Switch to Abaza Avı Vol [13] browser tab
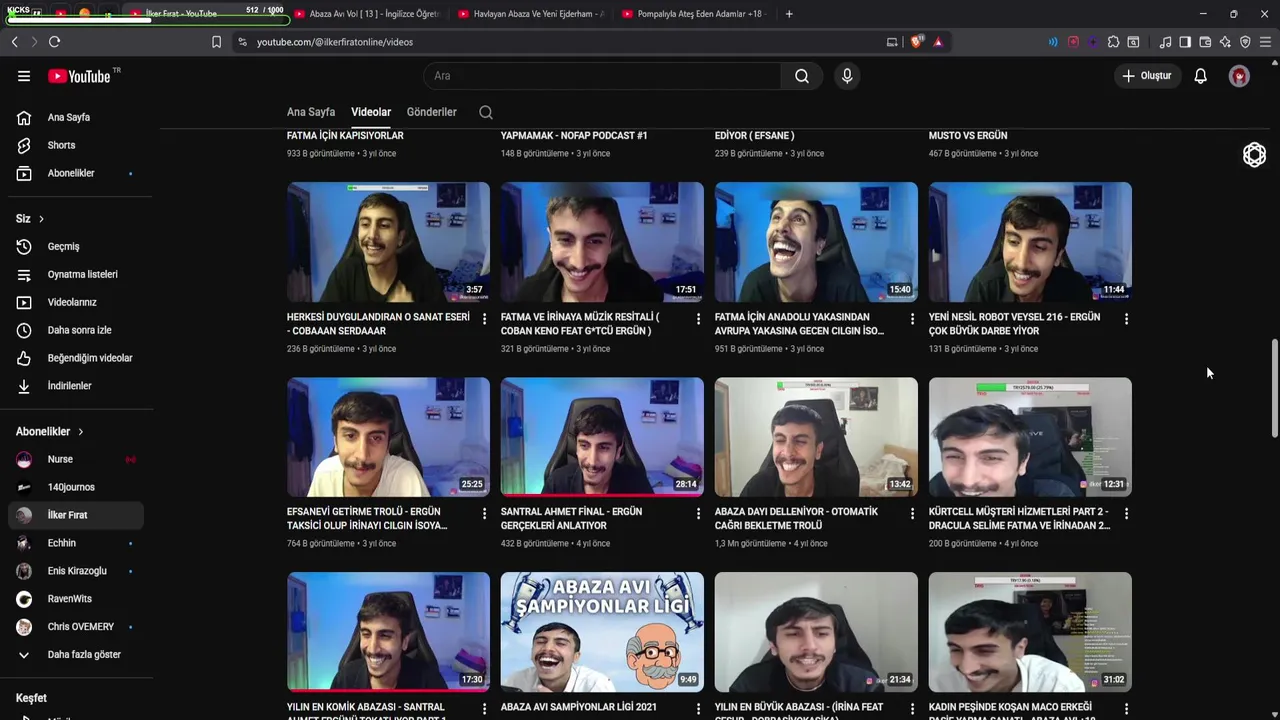Viewport: 1280px width, 720px height. [368, 14]
